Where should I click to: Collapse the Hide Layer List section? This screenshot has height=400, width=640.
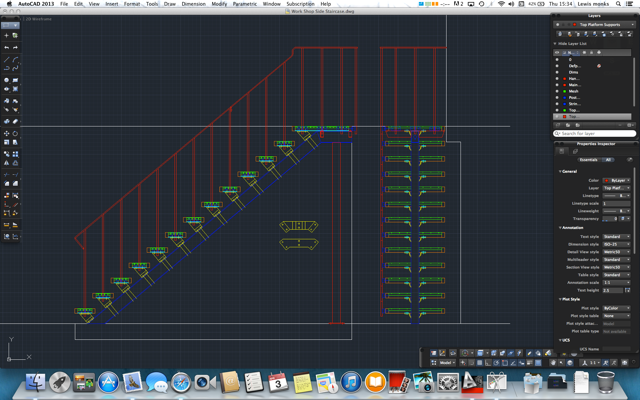556,44
